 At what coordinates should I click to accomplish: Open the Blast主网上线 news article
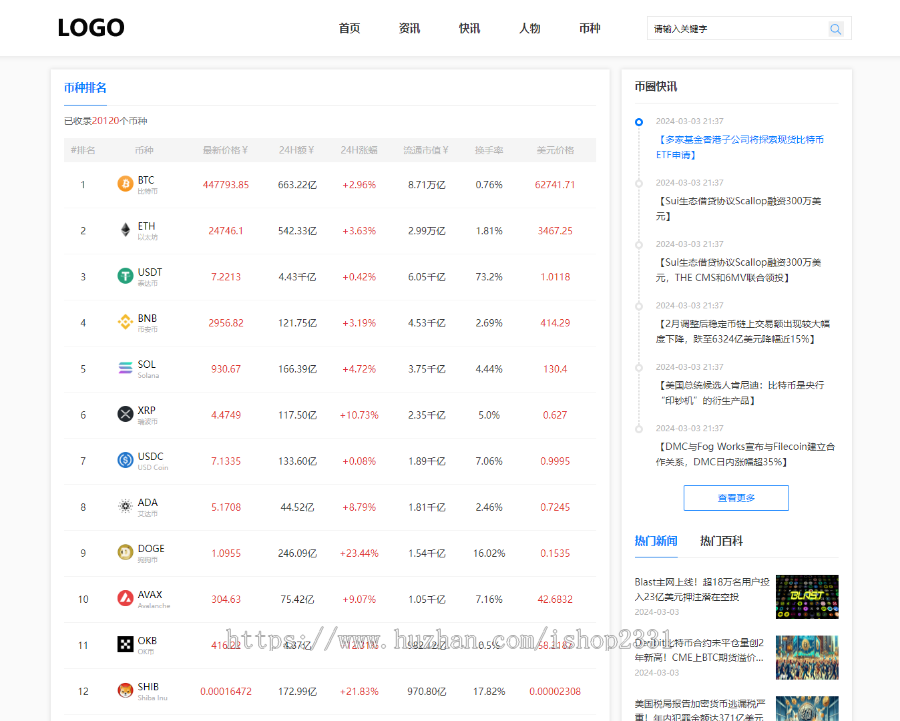tap(702, 590)
